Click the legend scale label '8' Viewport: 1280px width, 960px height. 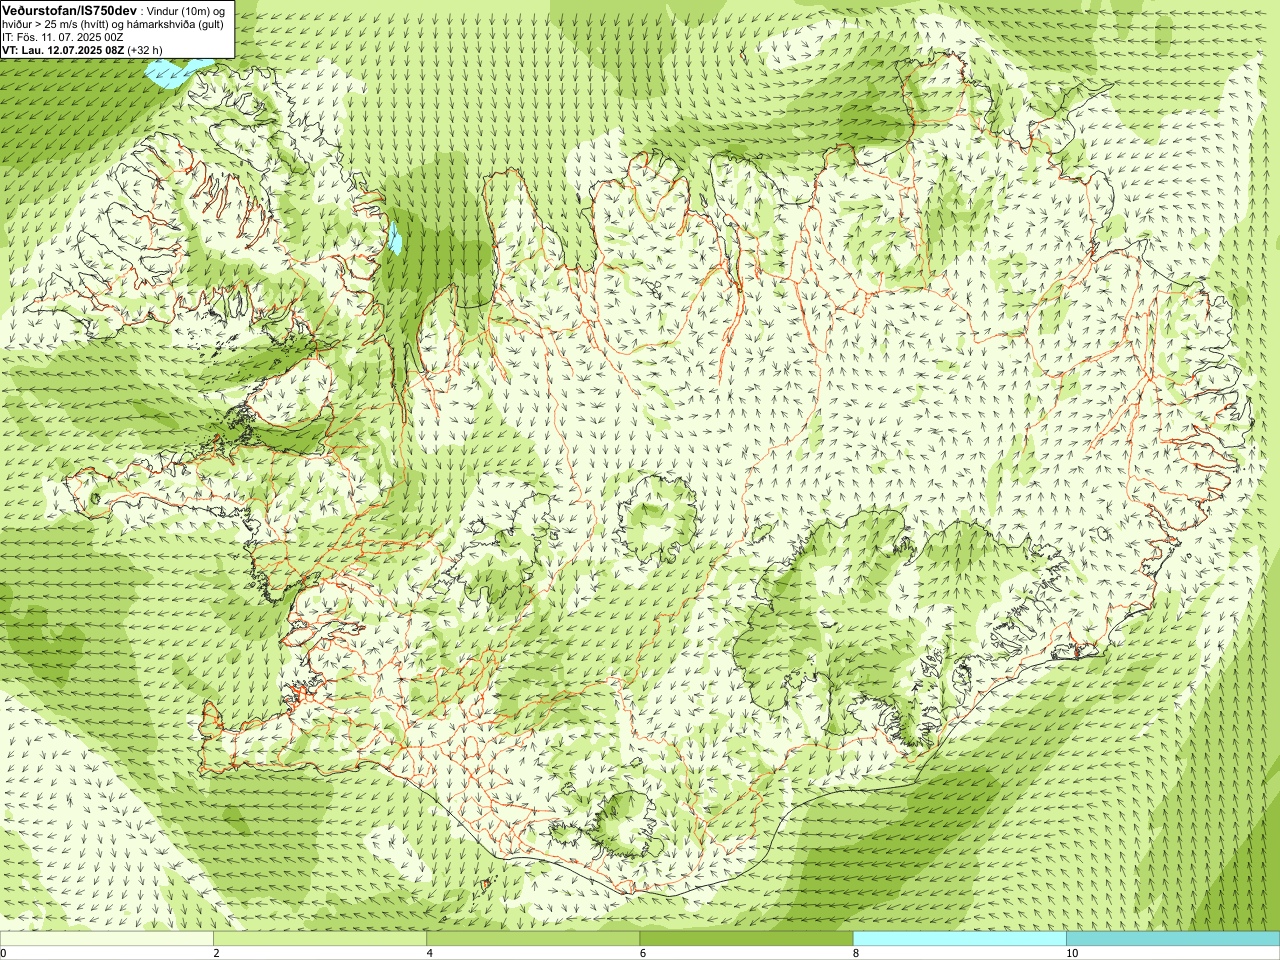pyautogui.click(x=856, y=953)
